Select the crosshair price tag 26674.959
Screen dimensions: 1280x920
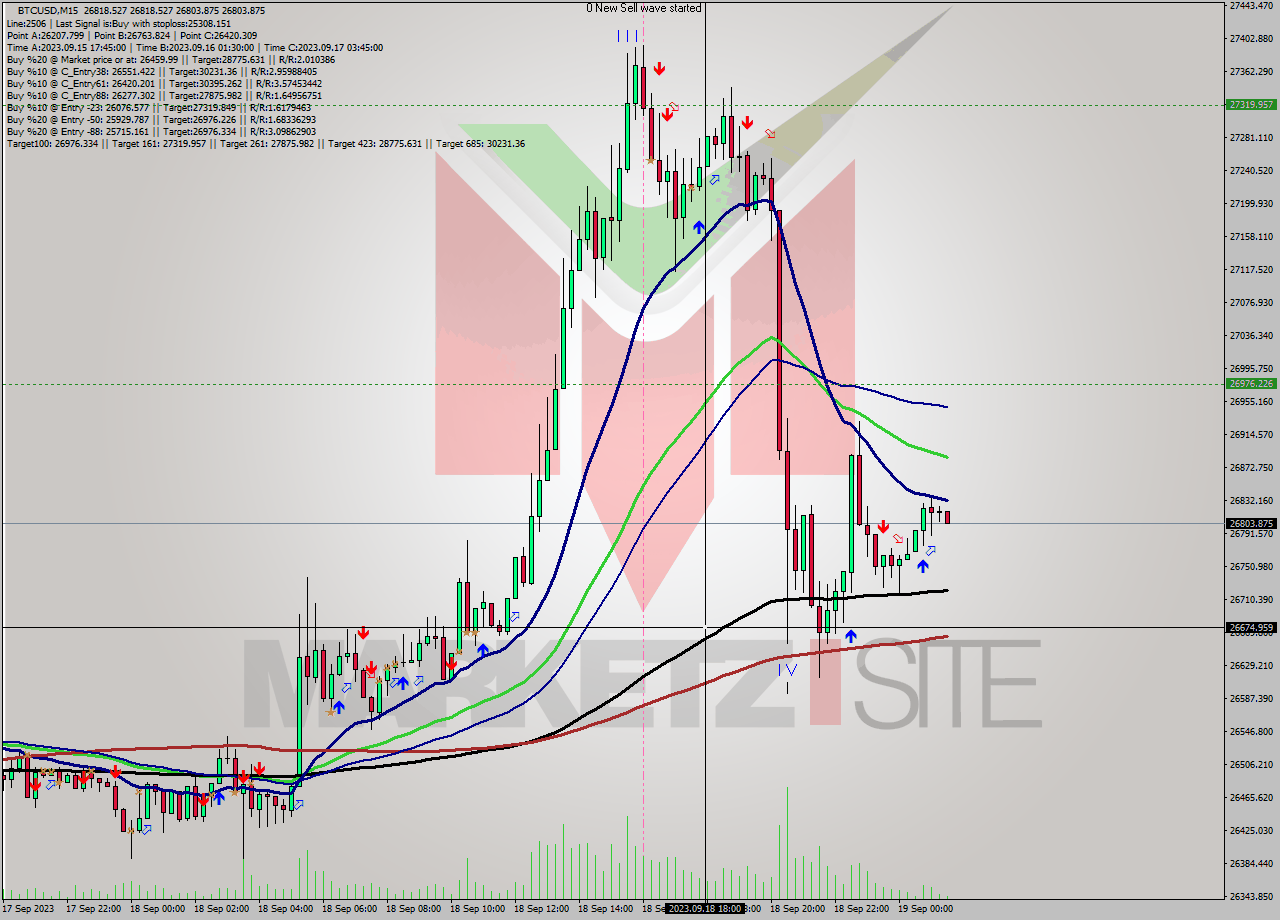[x=1251, y=627]
